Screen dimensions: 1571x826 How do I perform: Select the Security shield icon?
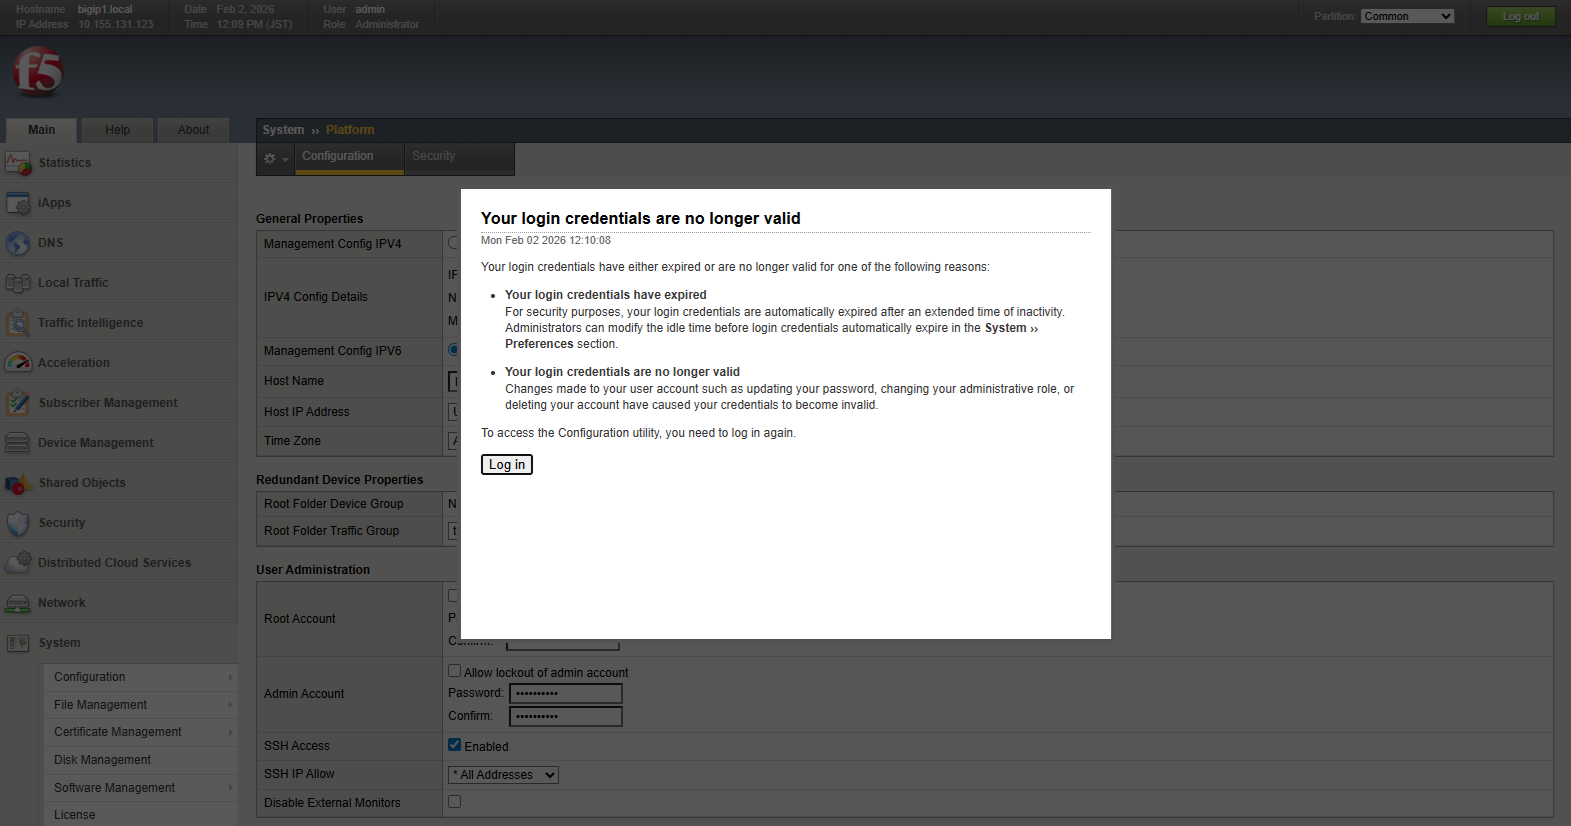tap(18, 523)
